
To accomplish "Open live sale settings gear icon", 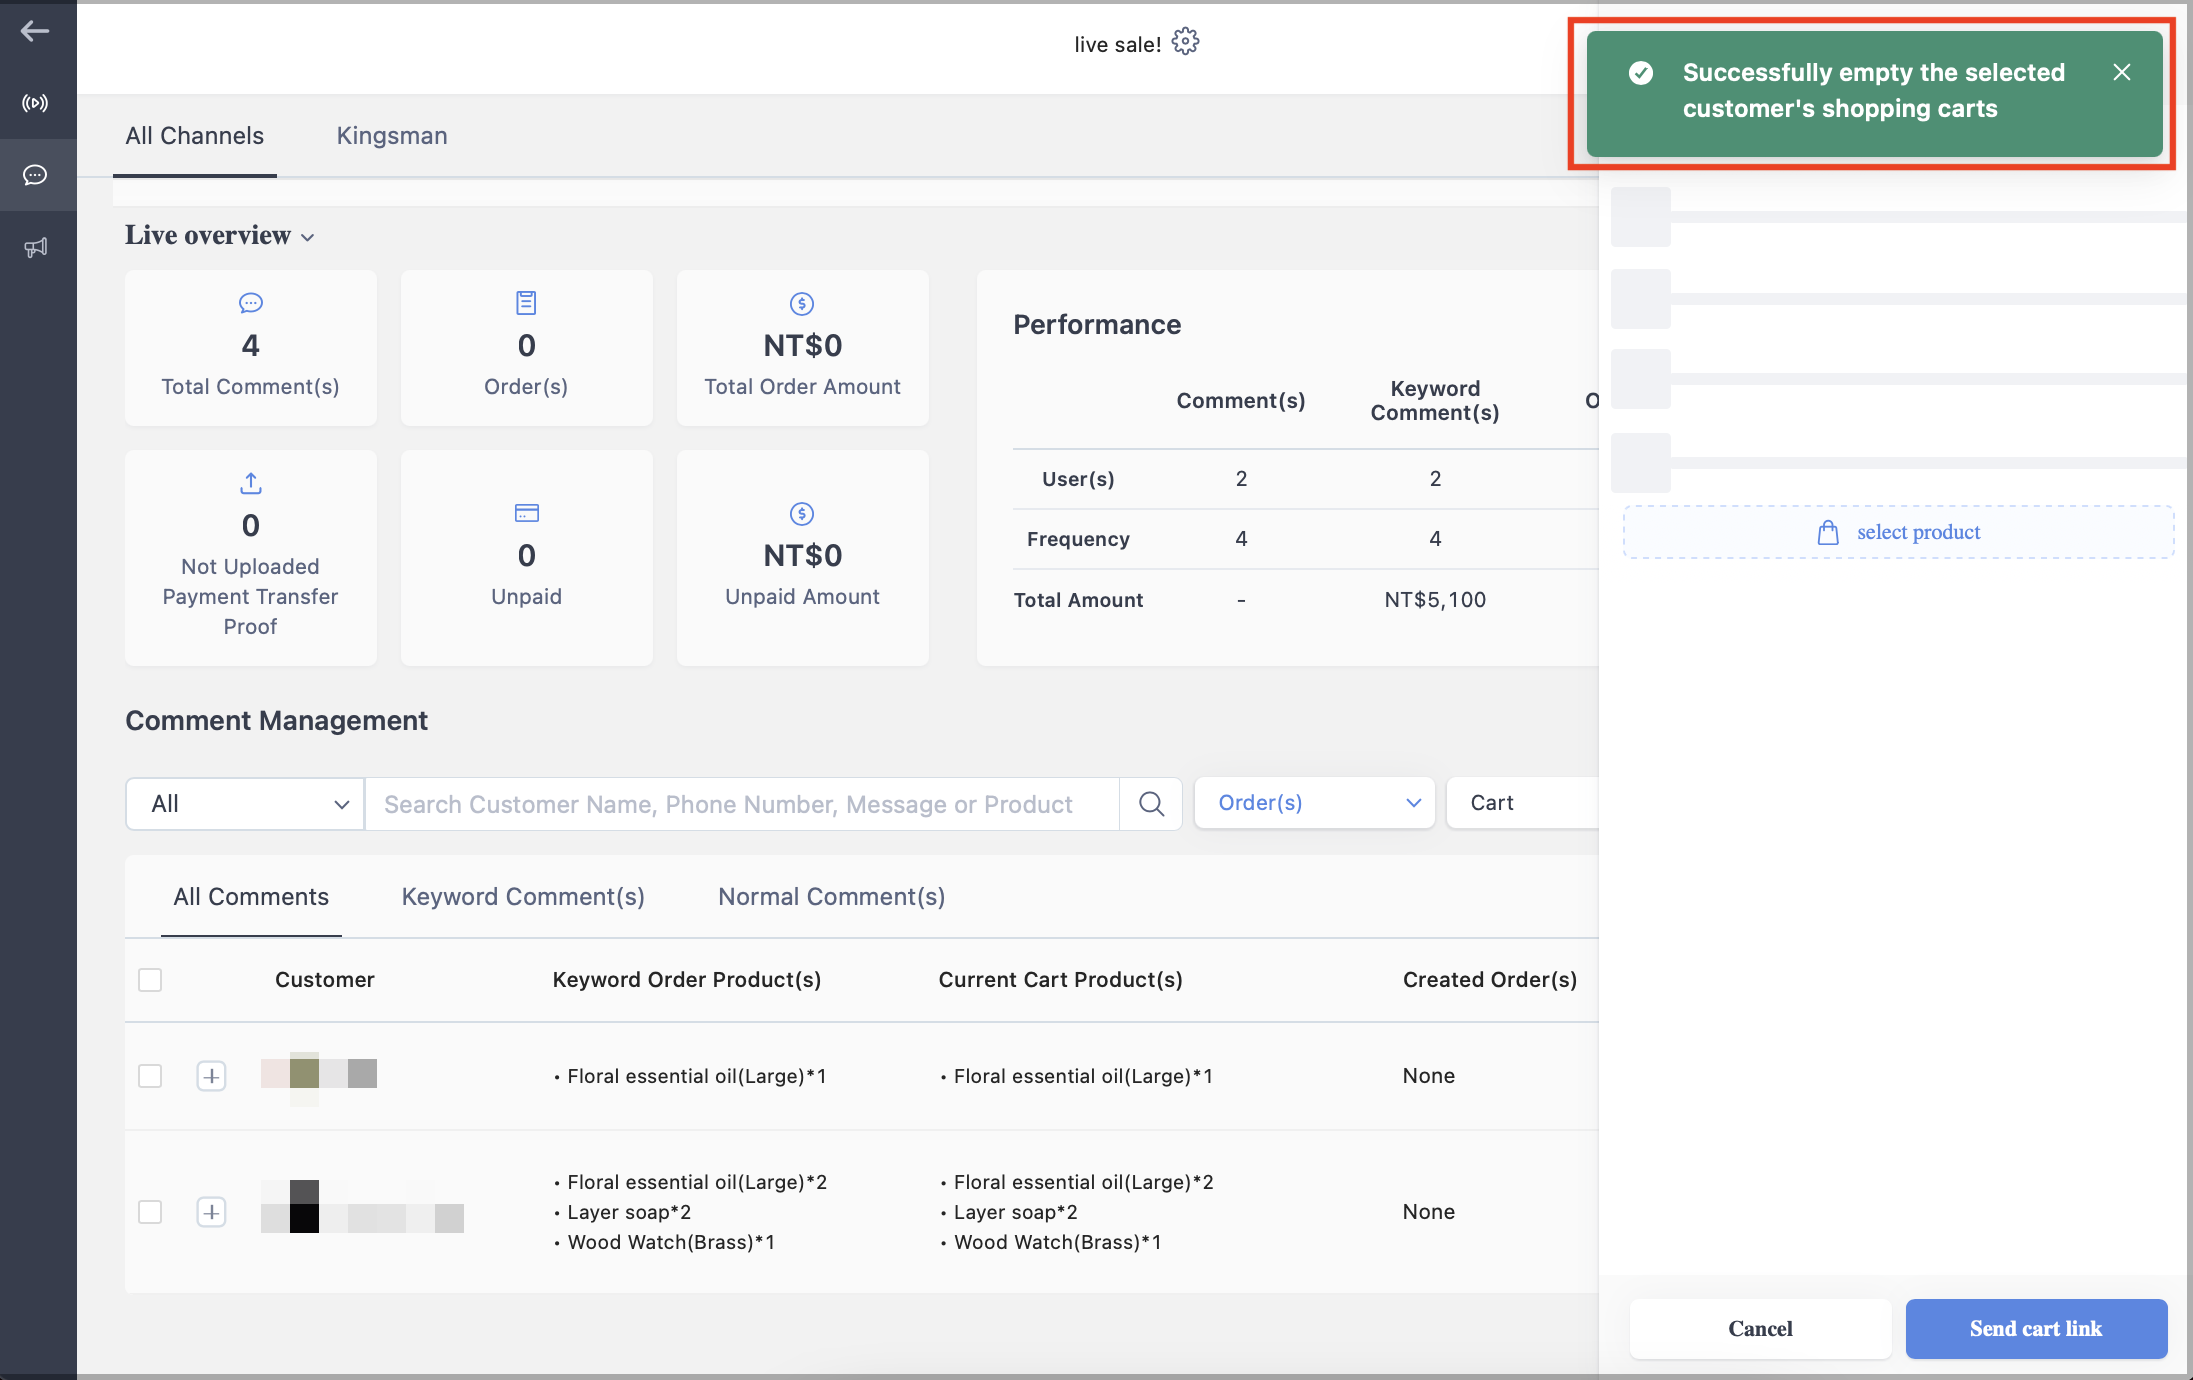I will click(1185, 42).
